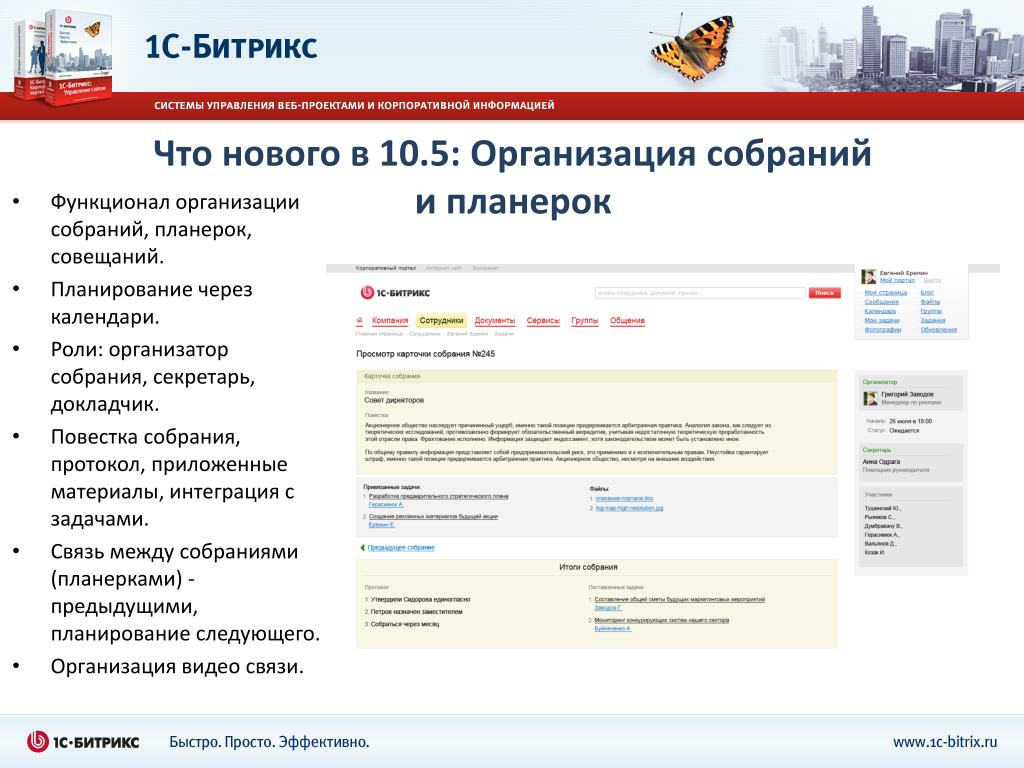Click the home icon in the portal menu
The height and width of the screenshot is (768, 1024).
pyautogui.click(x=359, y=321)
